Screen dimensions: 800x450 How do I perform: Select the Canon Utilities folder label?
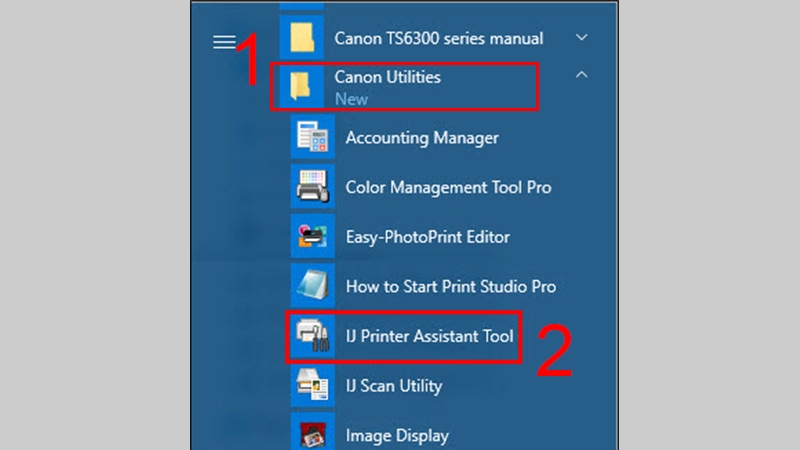coord(387,77)
